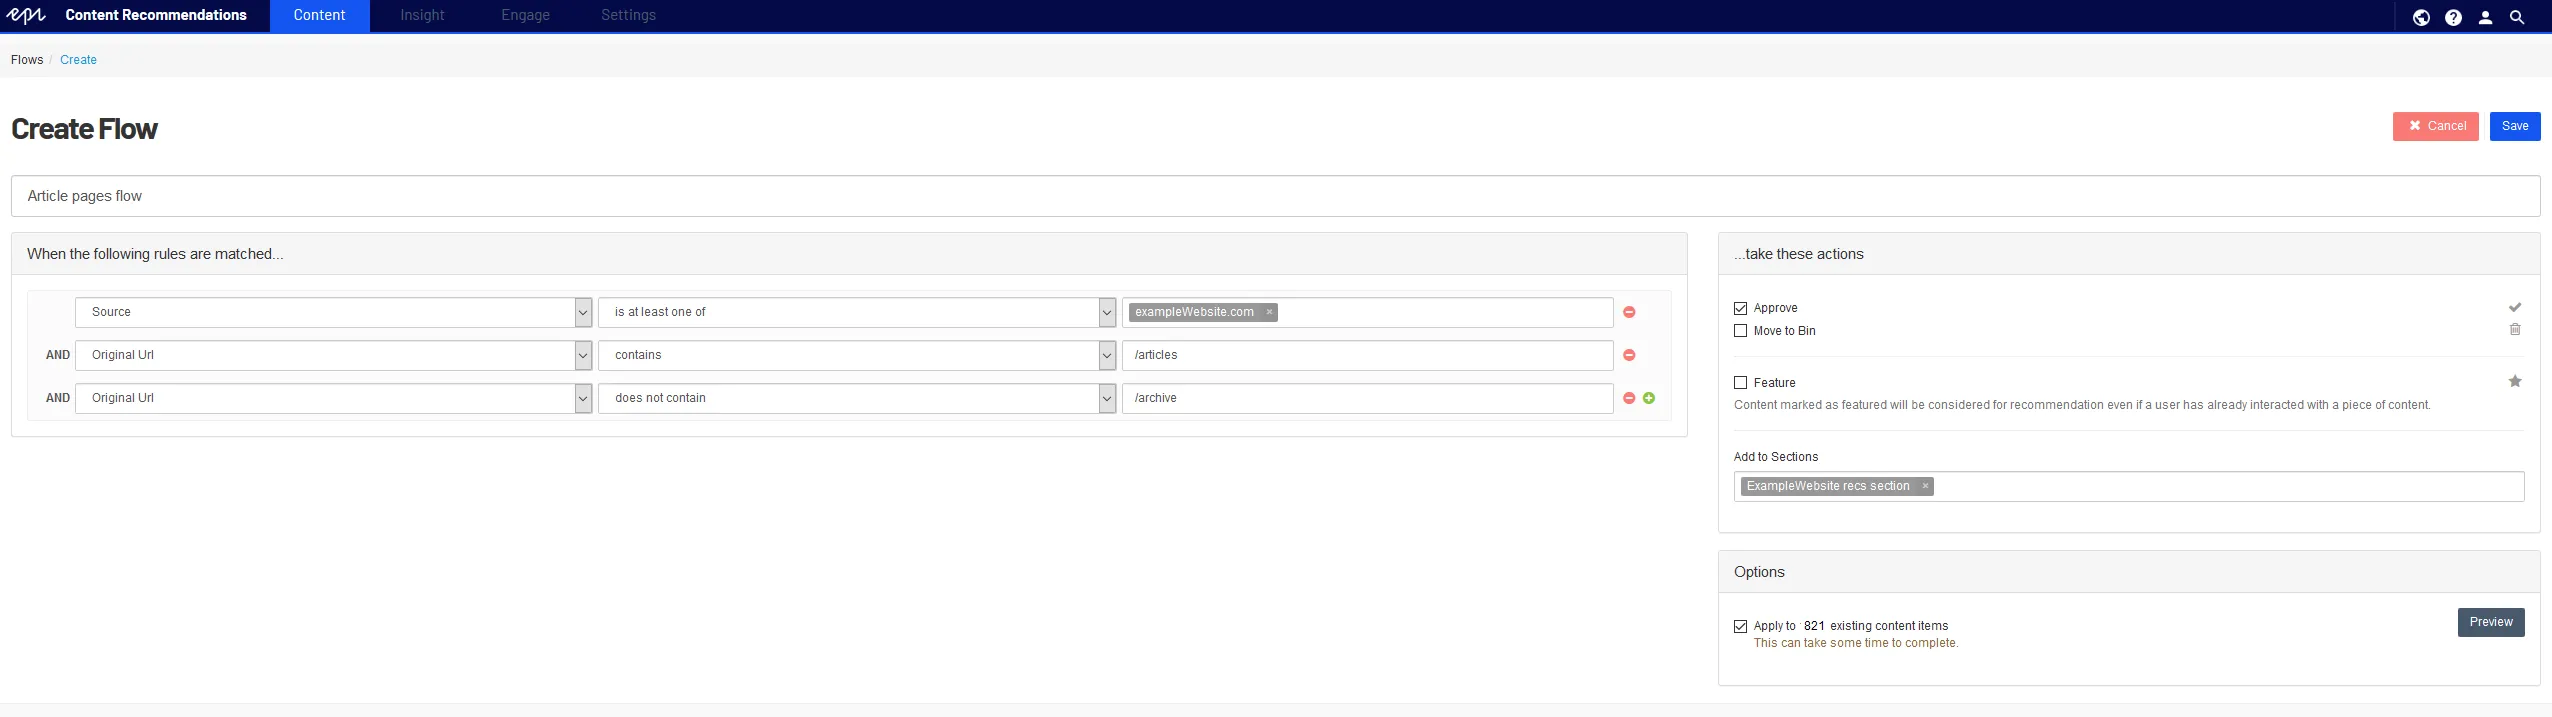Switch to the Content tab
Viewport: 2552px width, 717px height.
[x=319, y=15]
